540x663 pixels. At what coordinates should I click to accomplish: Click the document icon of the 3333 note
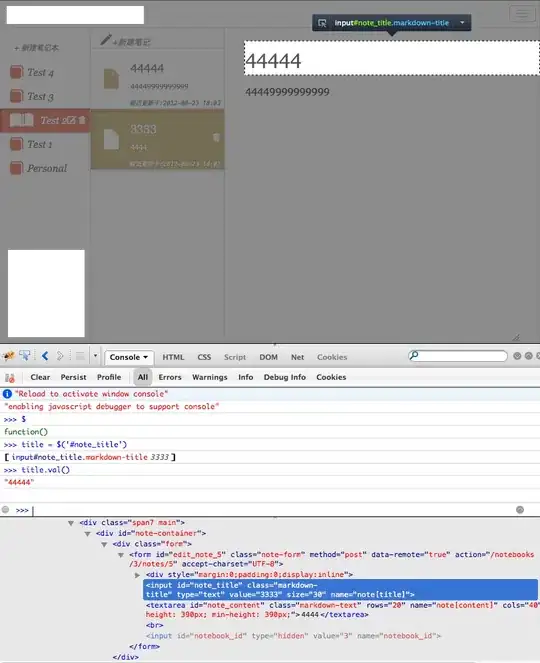[x=112, y=140]
